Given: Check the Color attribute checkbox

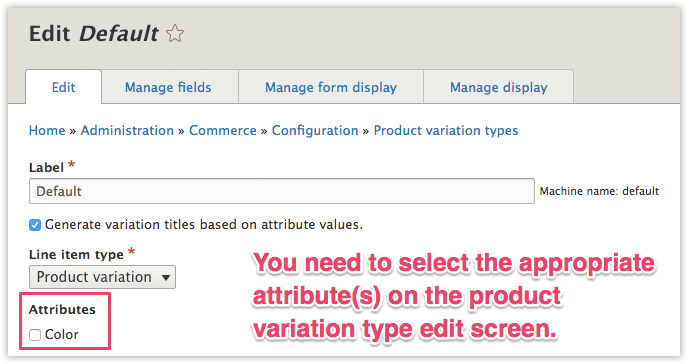Looking at the screenshot, I should pos(35,335).
